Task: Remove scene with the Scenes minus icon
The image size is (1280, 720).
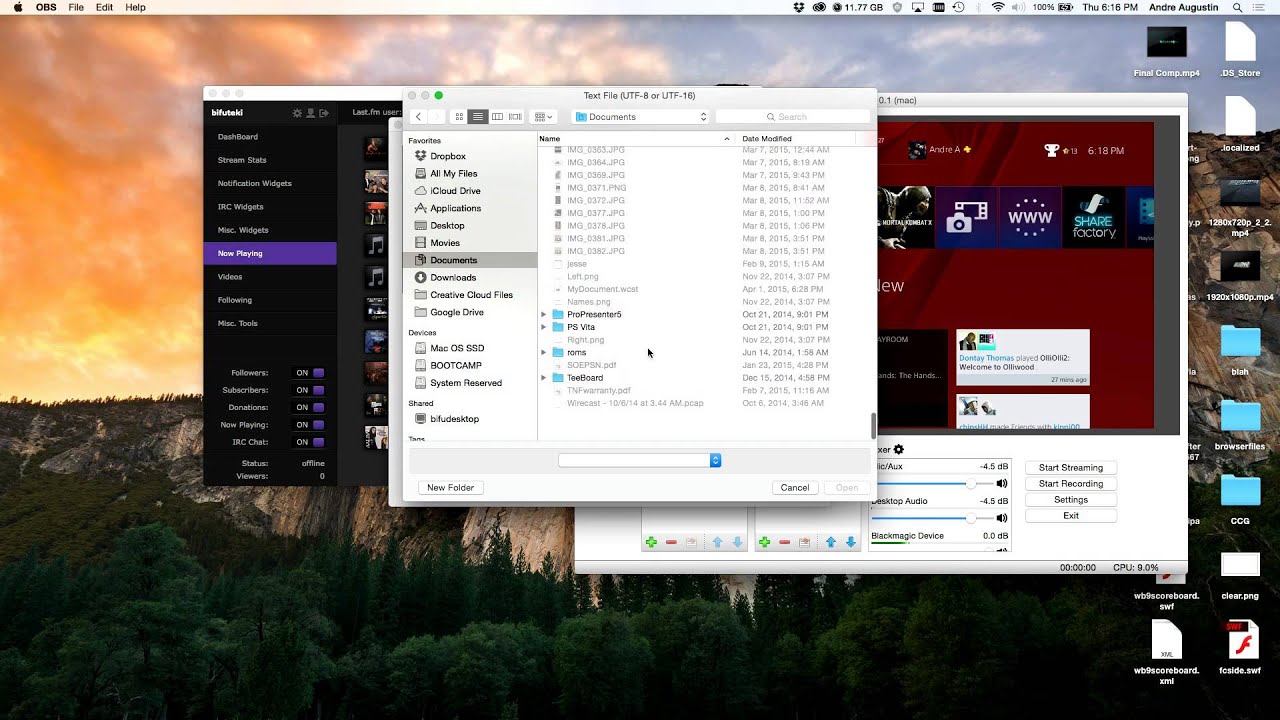Action: click(x=671, y=542)
